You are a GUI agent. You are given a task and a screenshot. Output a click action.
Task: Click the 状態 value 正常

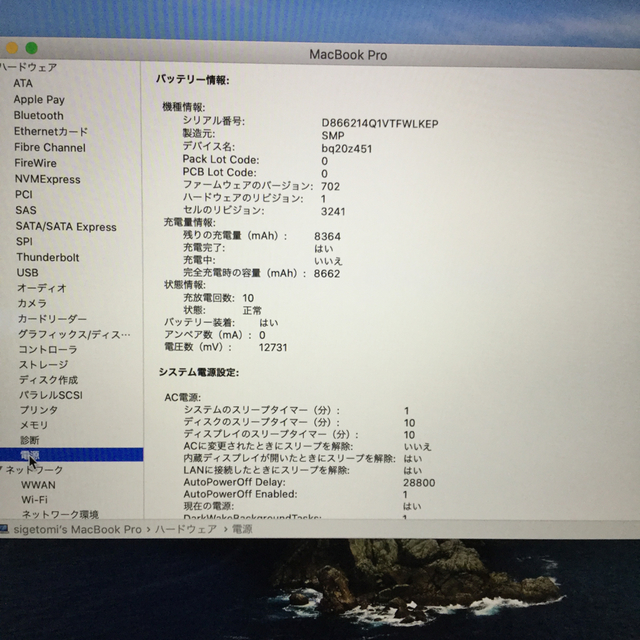click(252, 311)
